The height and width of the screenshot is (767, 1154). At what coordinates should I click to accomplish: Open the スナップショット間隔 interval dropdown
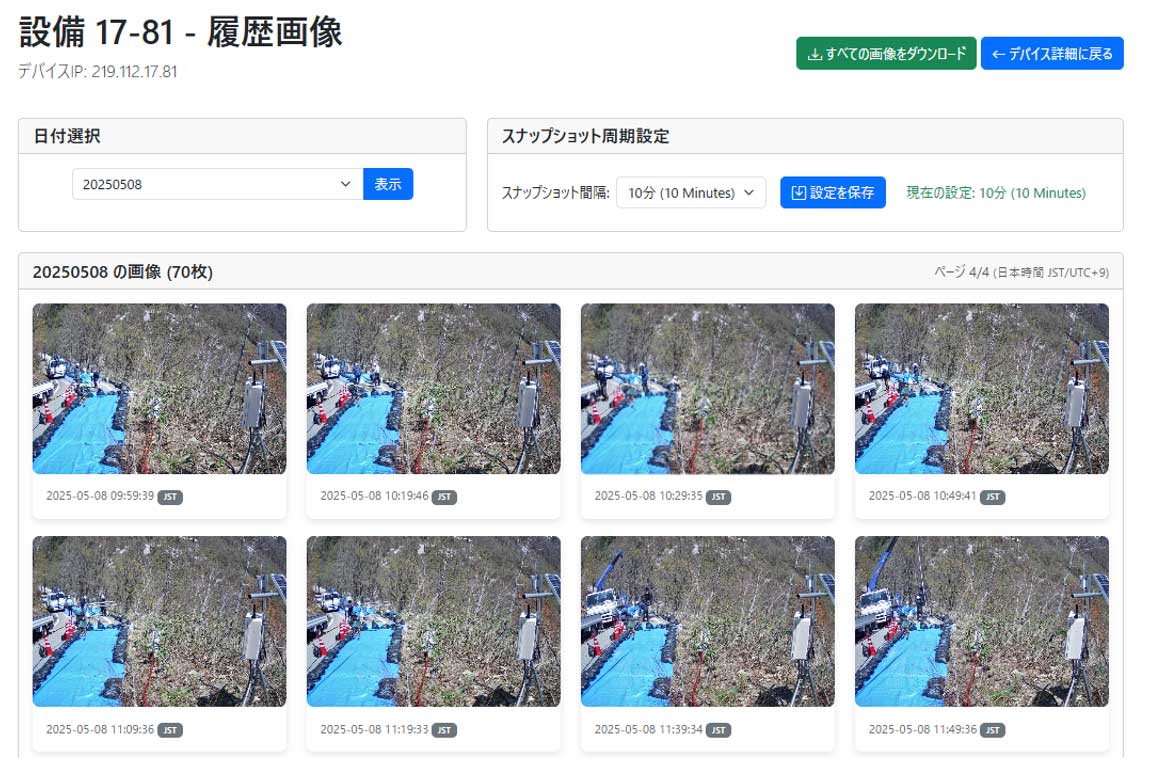pos(690,192)
